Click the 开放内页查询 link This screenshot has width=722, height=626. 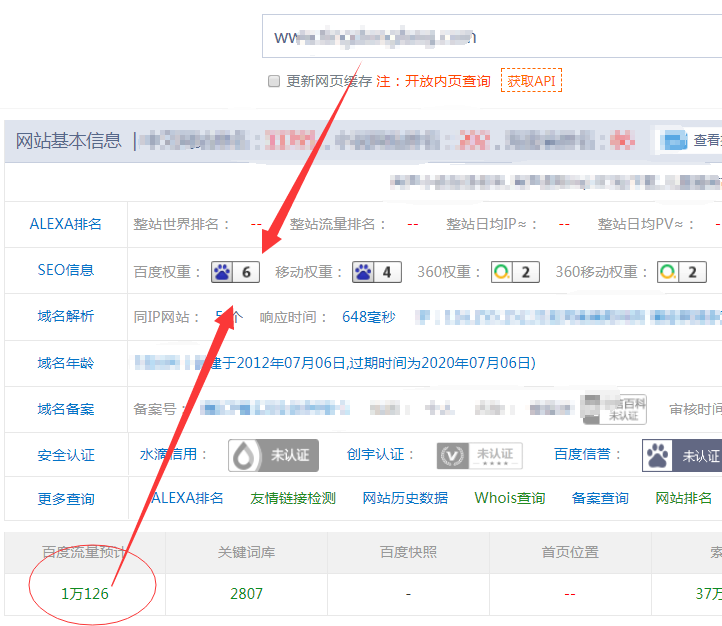[x=447, y=81]
